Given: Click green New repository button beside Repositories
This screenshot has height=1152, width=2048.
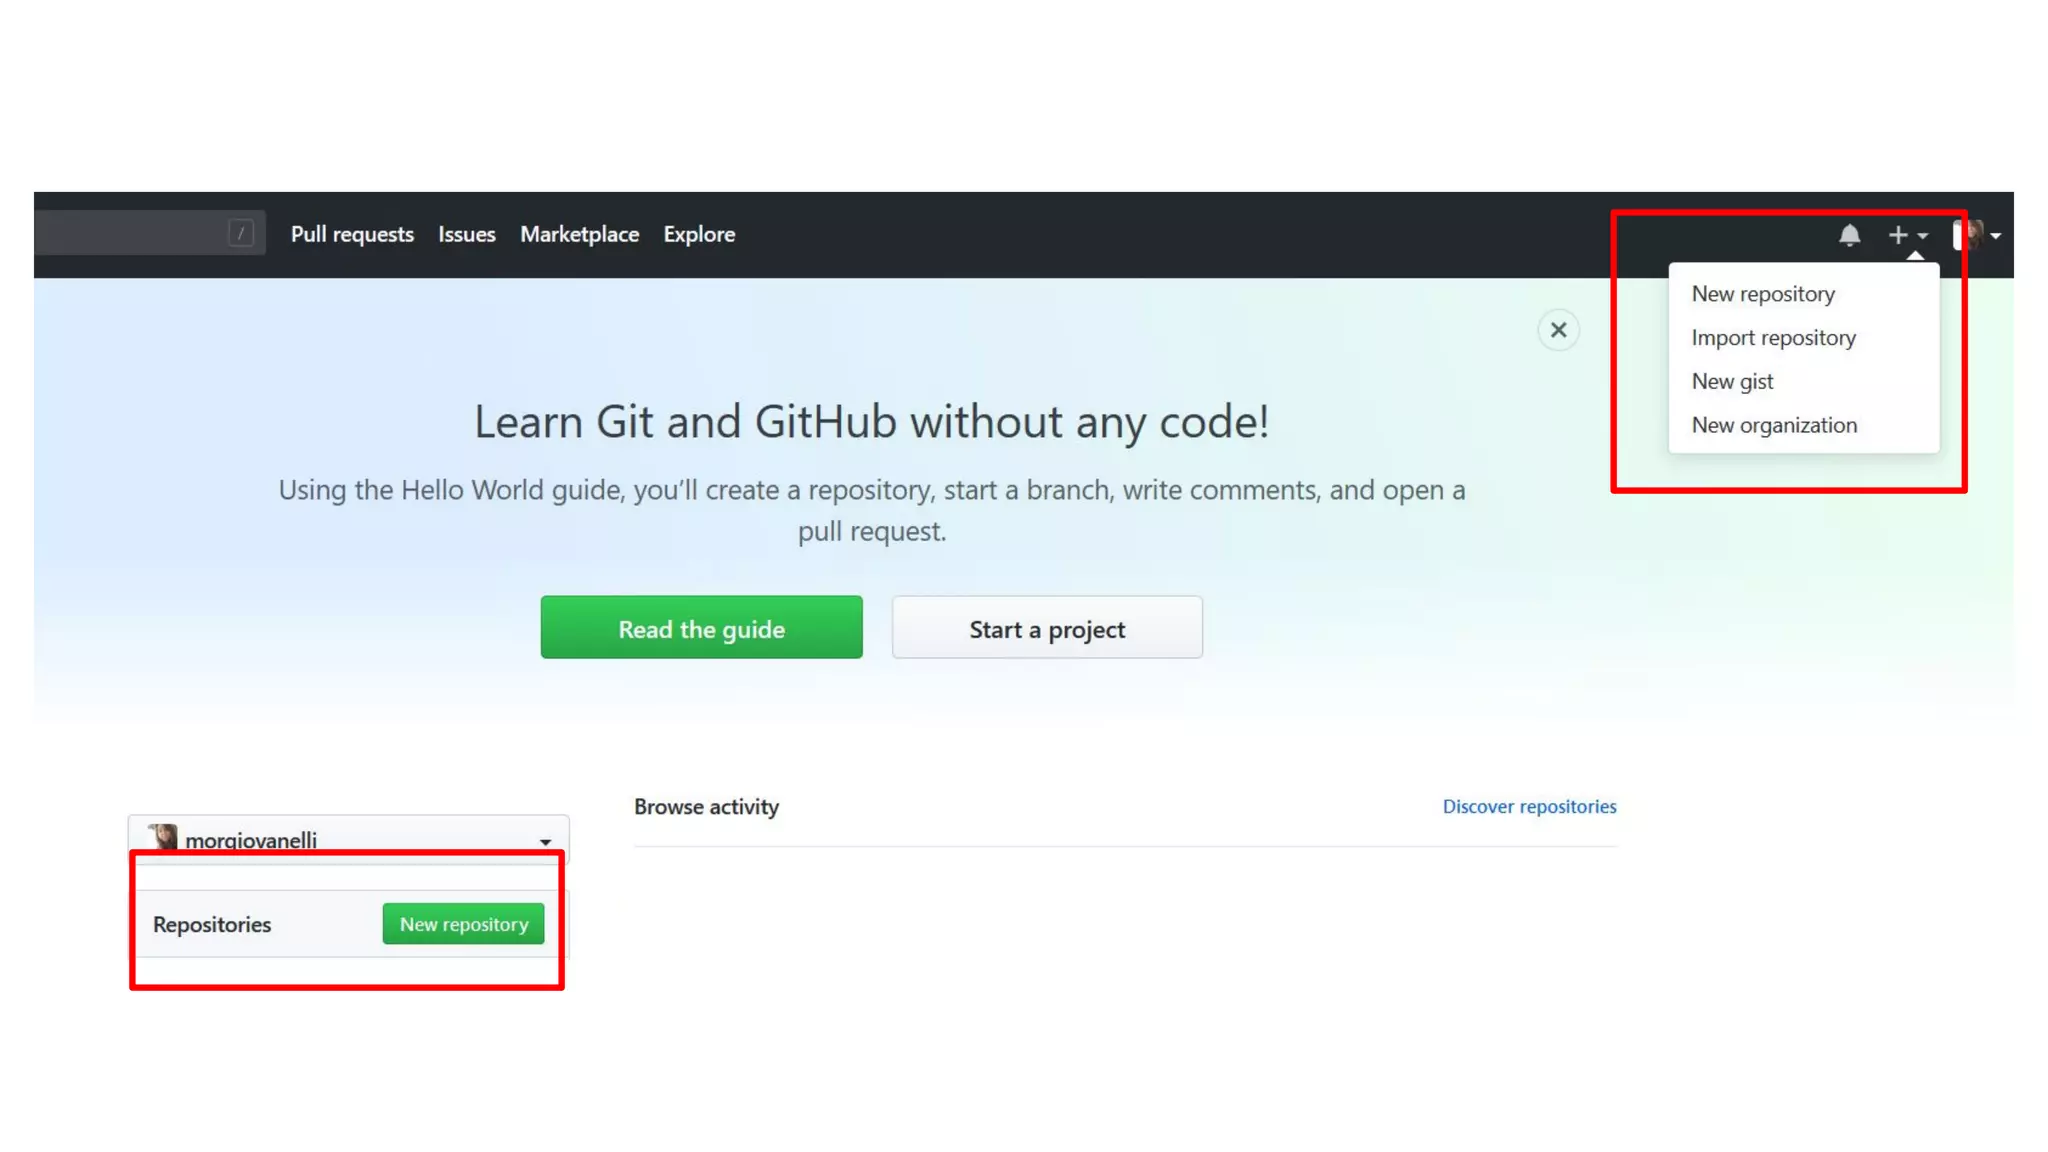Looking at the screenshot, I should (463, 924).
